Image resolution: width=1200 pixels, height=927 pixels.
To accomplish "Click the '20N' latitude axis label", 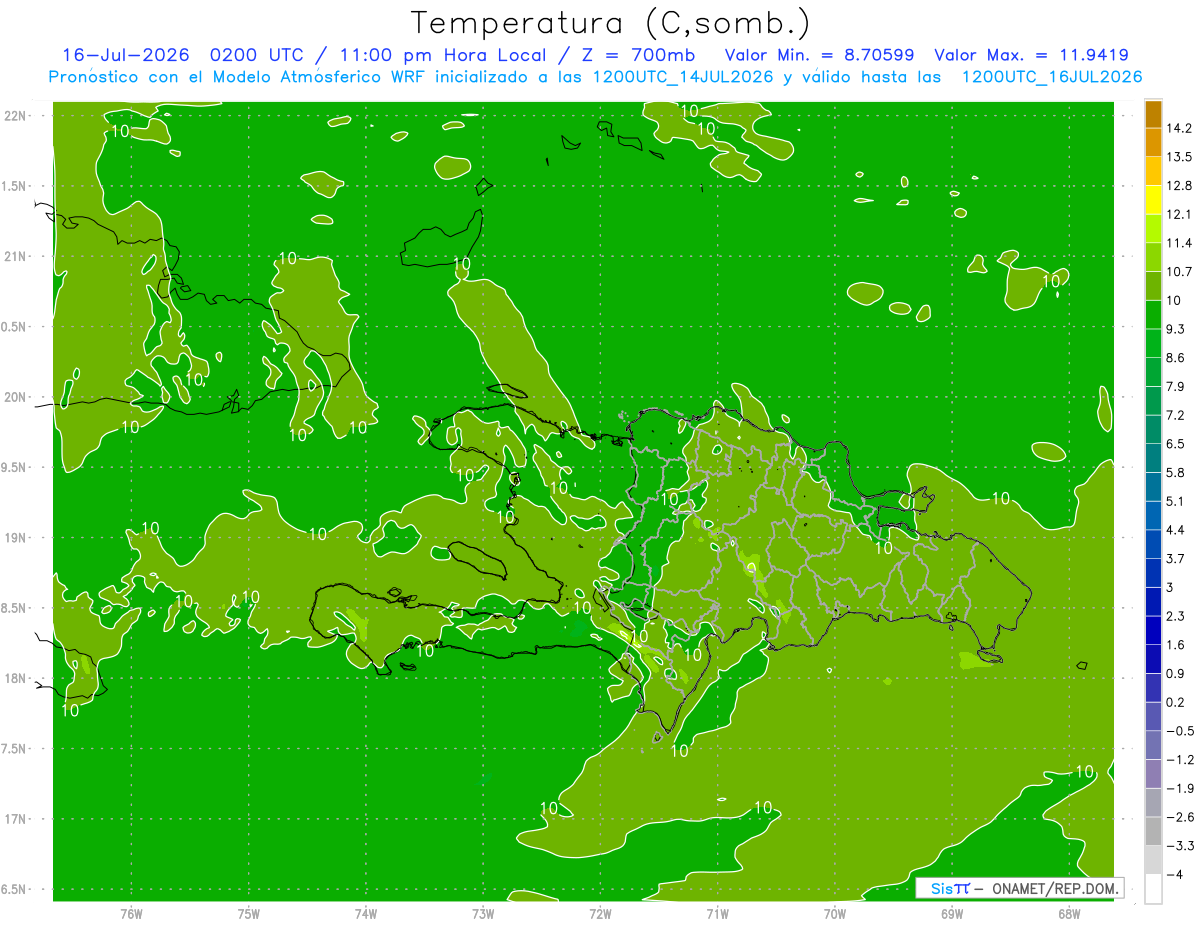I will coord(17,397).
